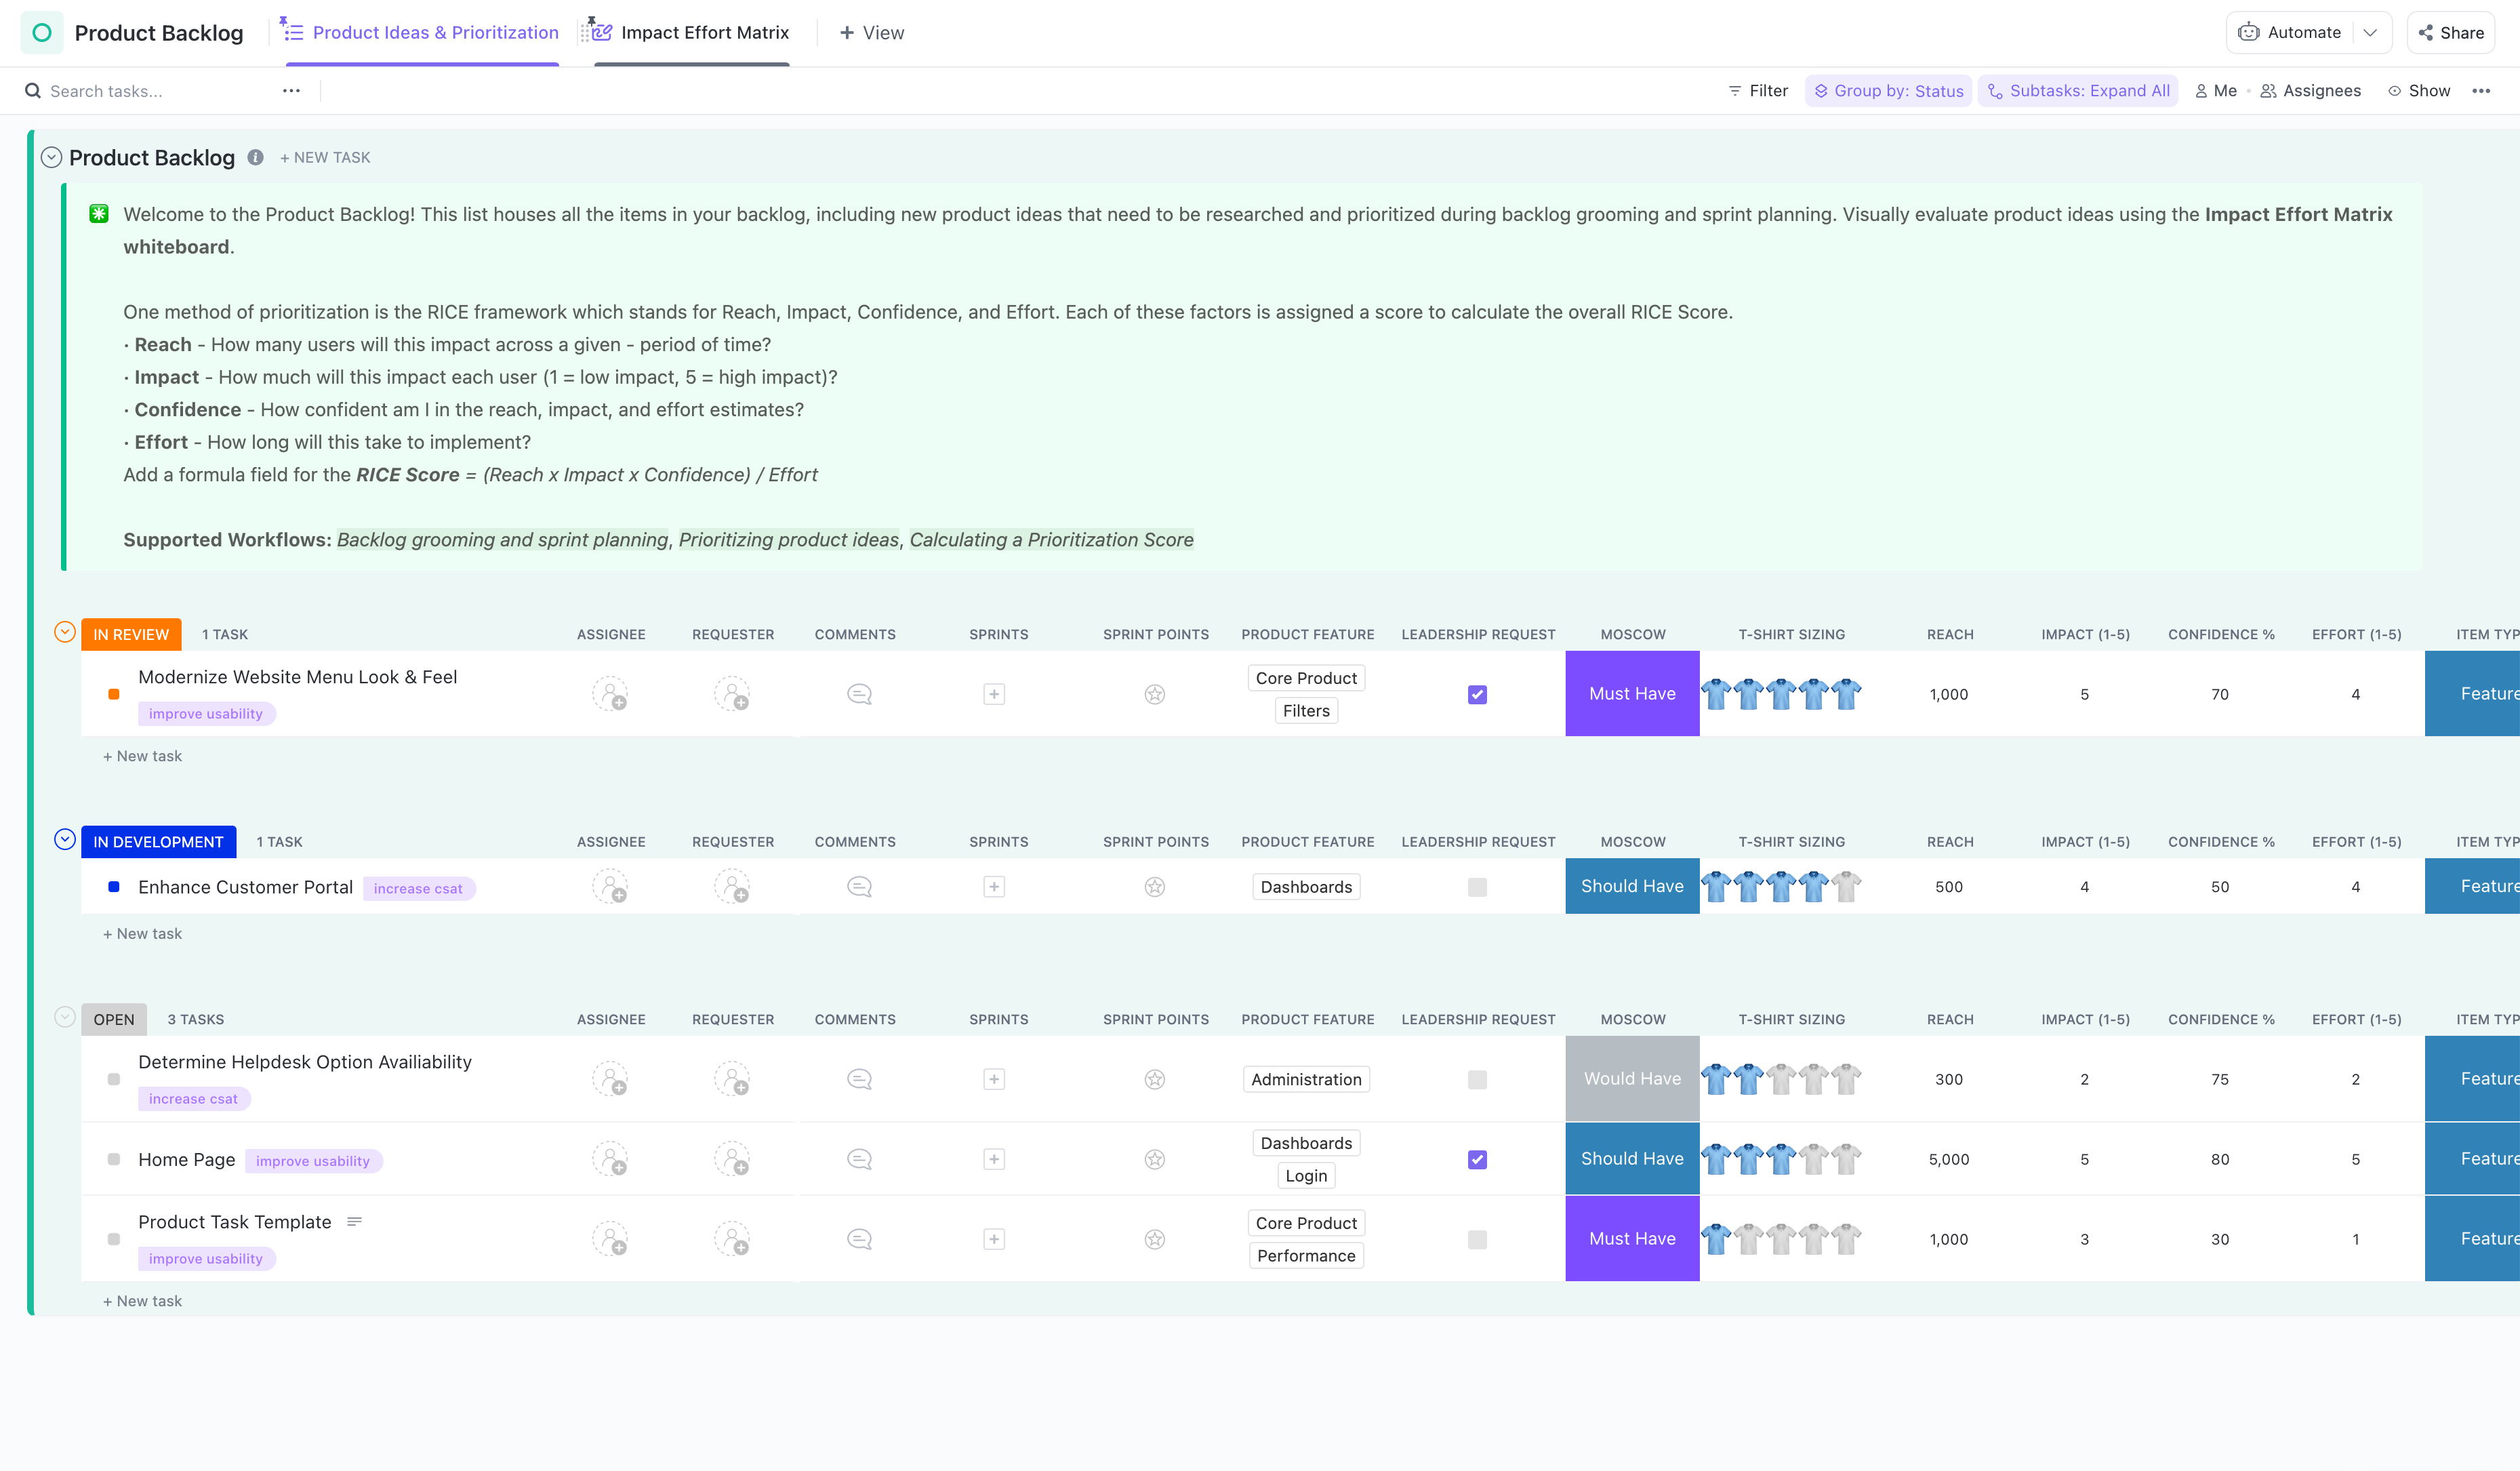2520x1471 pixels.
Task: Add assignee to Determine Helpdesk Option task
Action: (x=610, y=1079)
